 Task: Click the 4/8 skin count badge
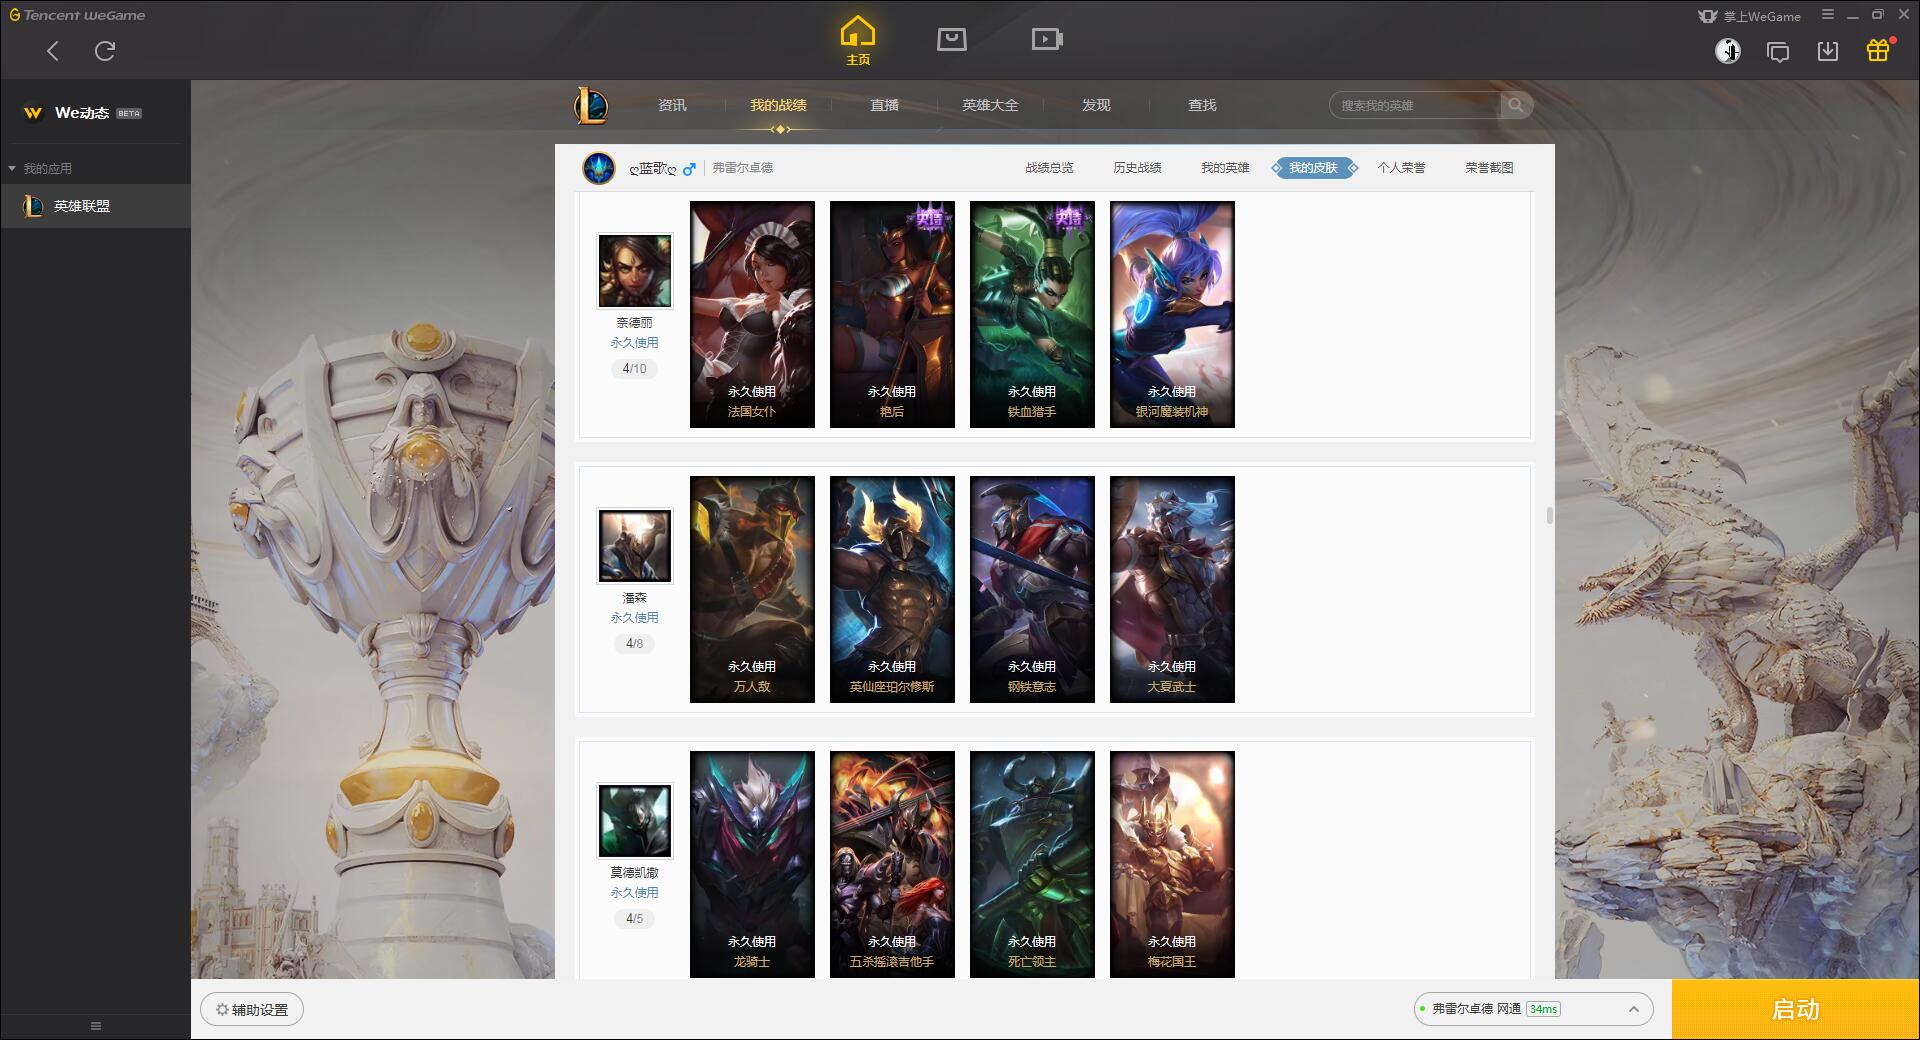tap(634, 644)
